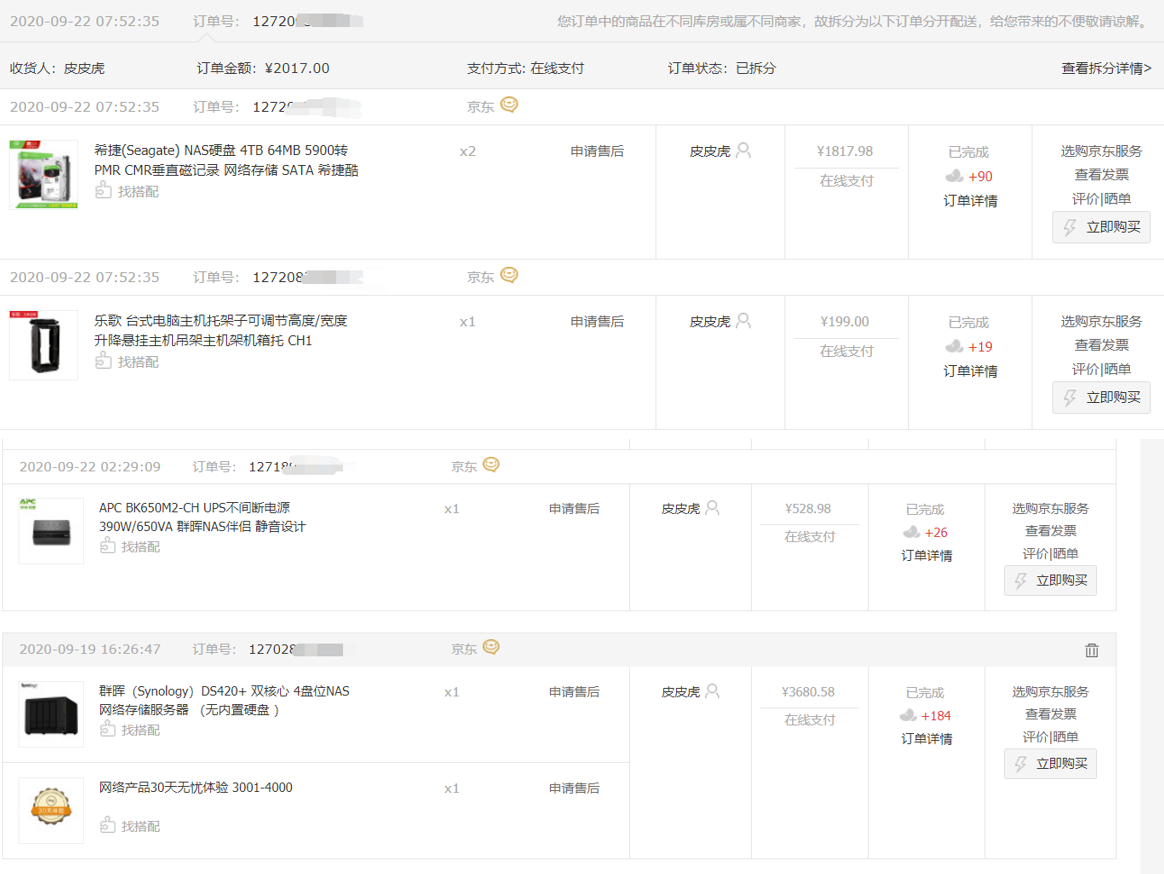Open 网络产品30天无忧体验 3001-4000 title
Image resolution: width=1164 pixels, height=874 pixels.
[196, 788]
